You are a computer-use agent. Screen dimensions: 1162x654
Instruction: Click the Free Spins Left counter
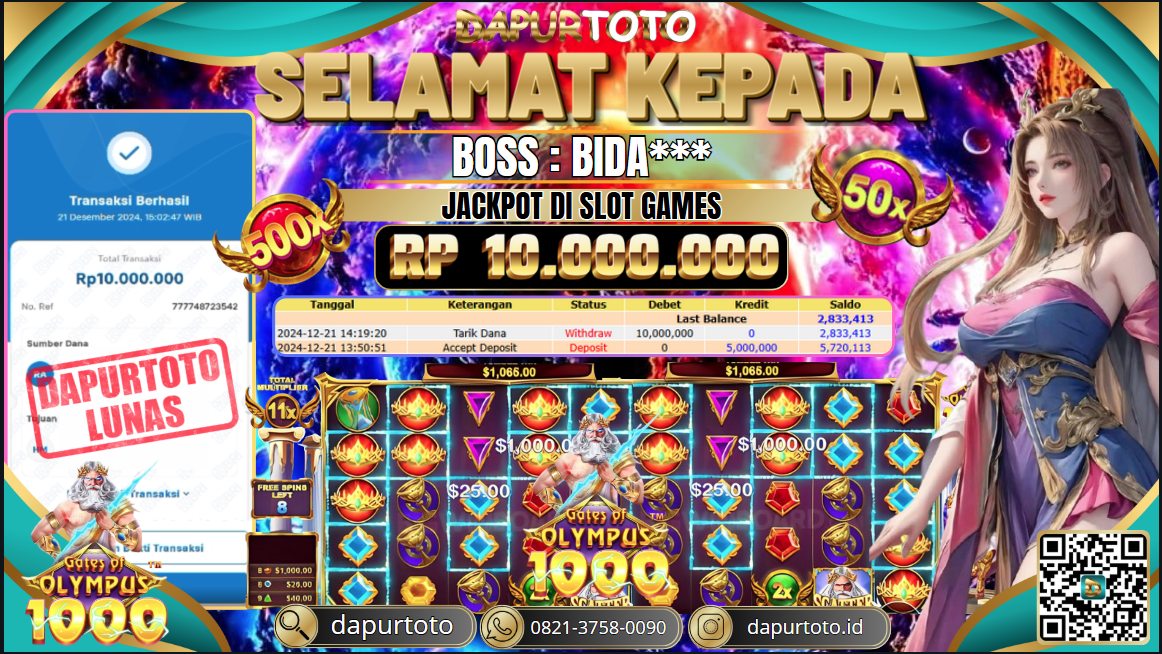282,498
